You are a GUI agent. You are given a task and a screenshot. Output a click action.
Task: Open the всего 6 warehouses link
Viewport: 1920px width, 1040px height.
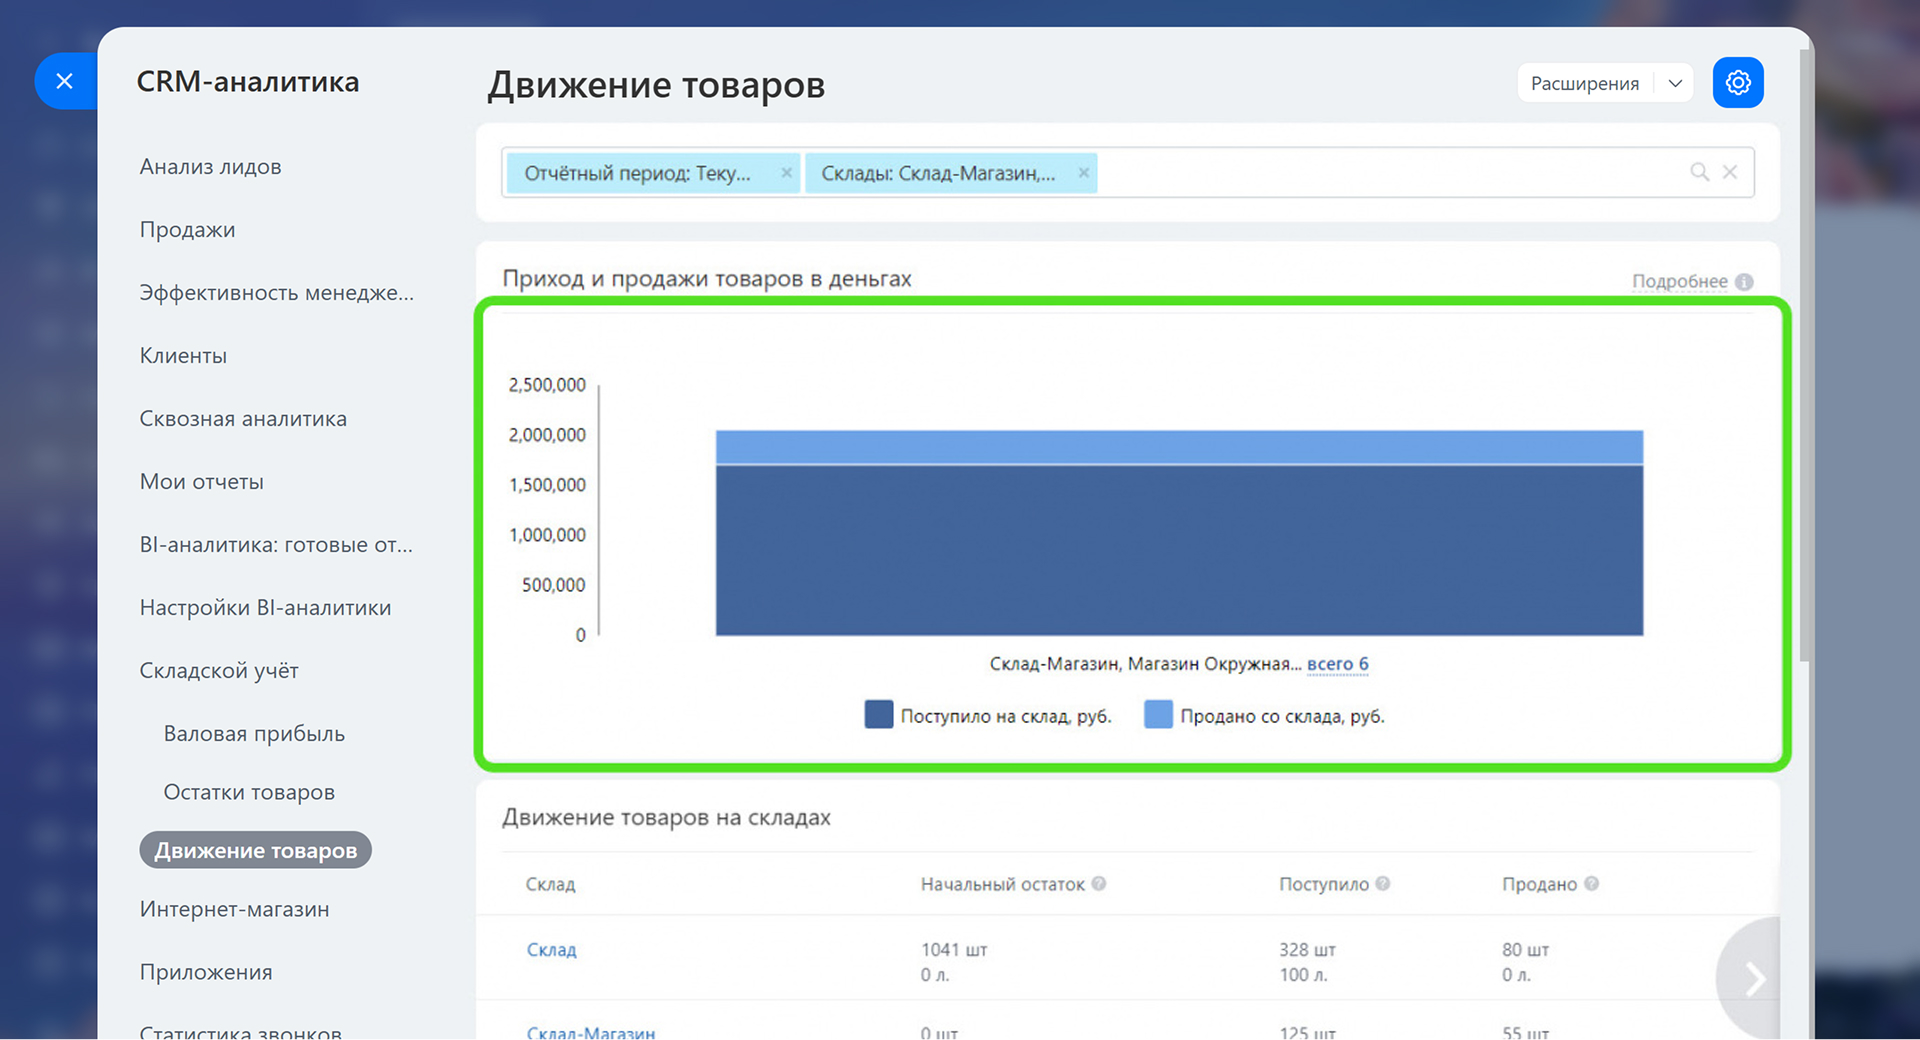[1337, 664]
